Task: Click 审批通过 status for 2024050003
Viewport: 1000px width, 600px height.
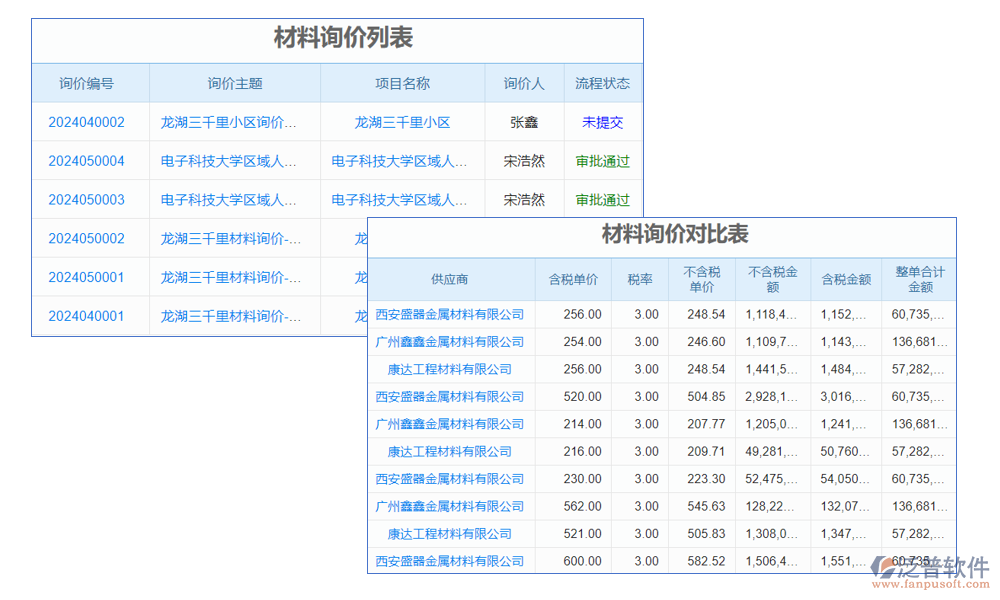Action: (x=603, y=199)
